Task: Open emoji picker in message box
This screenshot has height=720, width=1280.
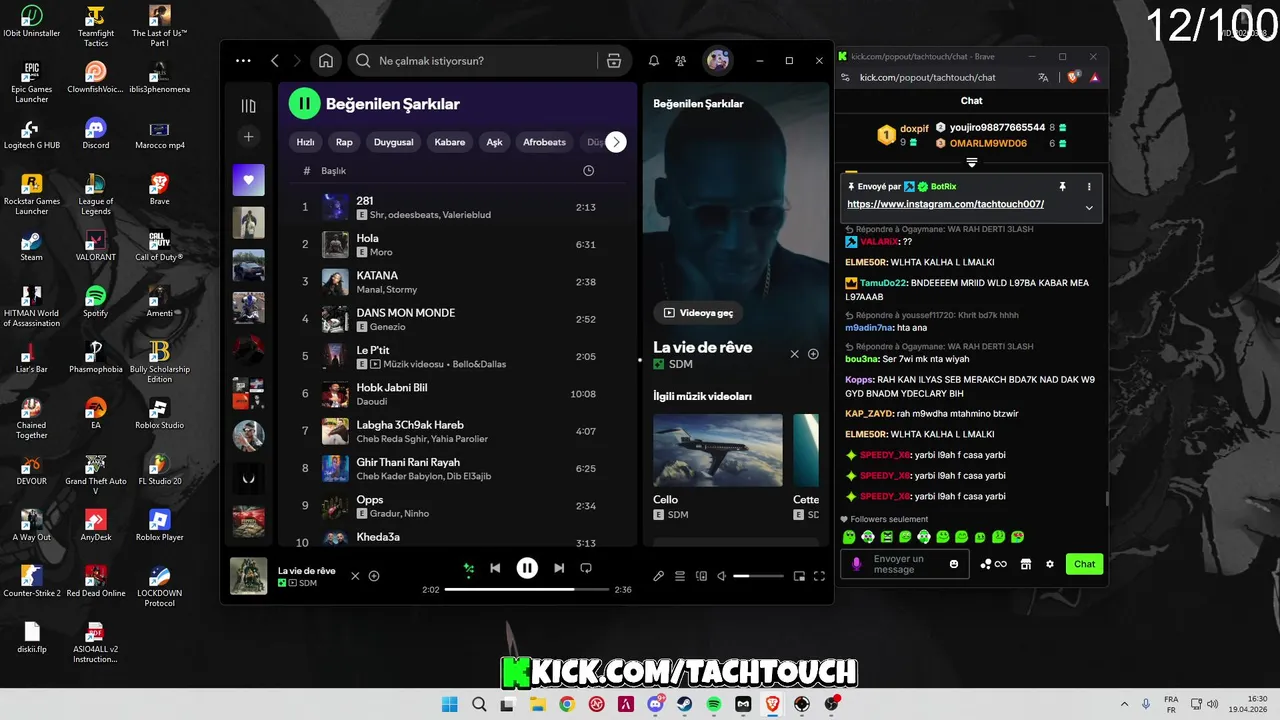Action: click(x=954, y=564)
